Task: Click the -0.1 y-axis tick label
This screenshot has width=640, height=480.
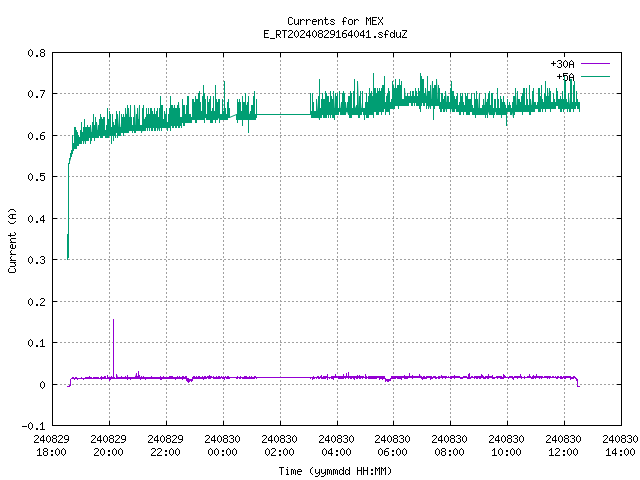Action: tap(33, 426)
